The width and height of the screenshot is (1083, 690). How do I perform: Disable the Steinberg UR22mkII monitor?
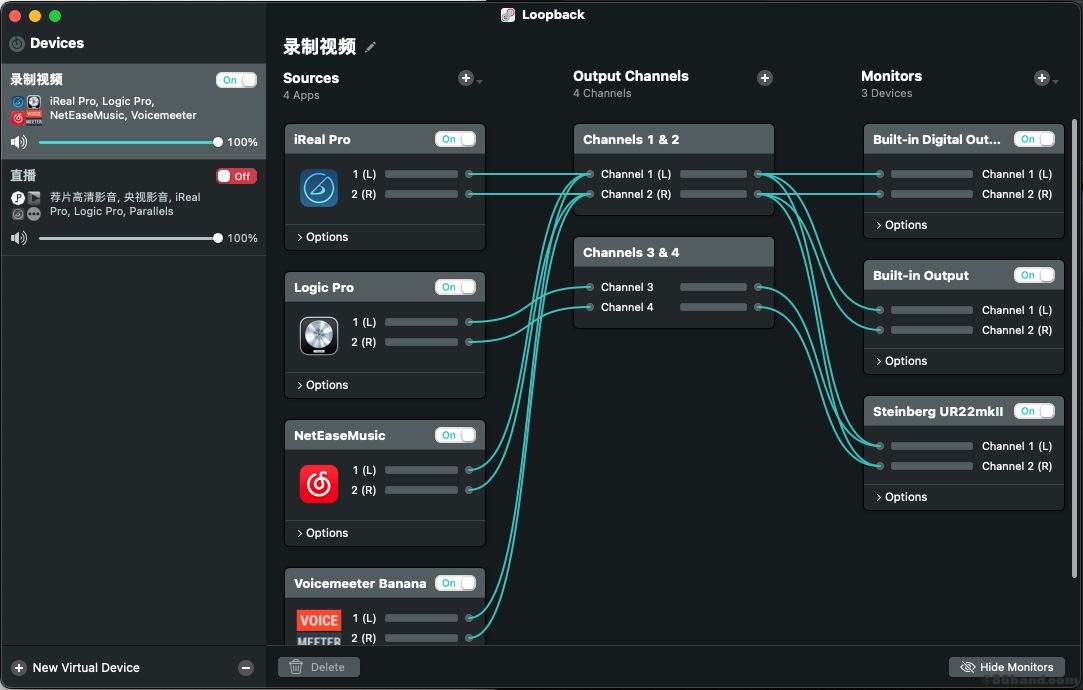pos(1034,411)
